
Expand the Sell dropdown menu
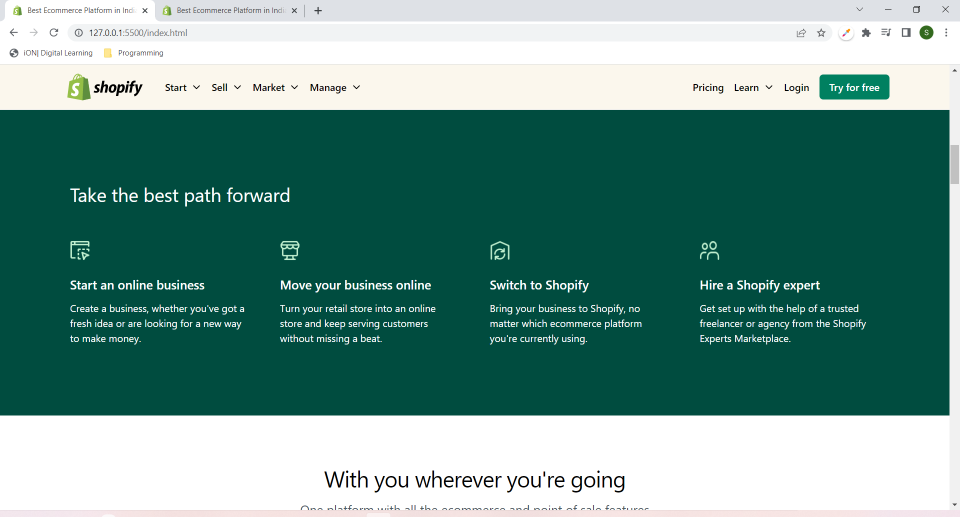pyautogui.click(x=226, y=88)
